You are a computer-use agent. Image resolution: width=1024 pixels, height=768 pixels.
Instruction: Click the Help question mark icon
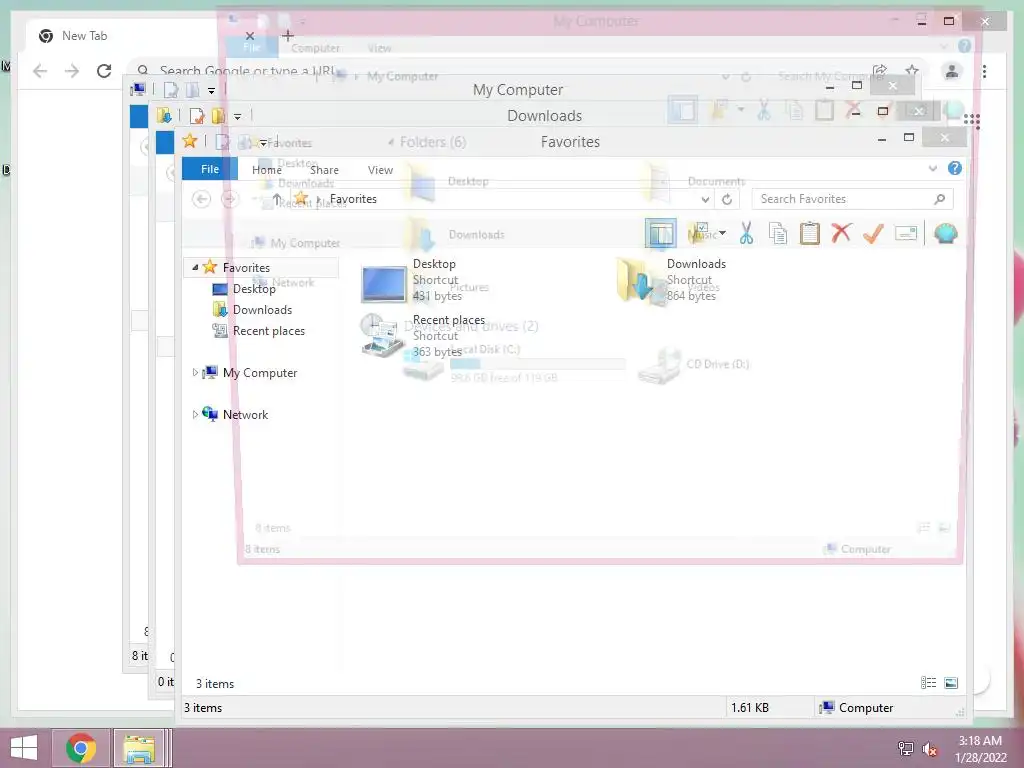tap(955, 168)
